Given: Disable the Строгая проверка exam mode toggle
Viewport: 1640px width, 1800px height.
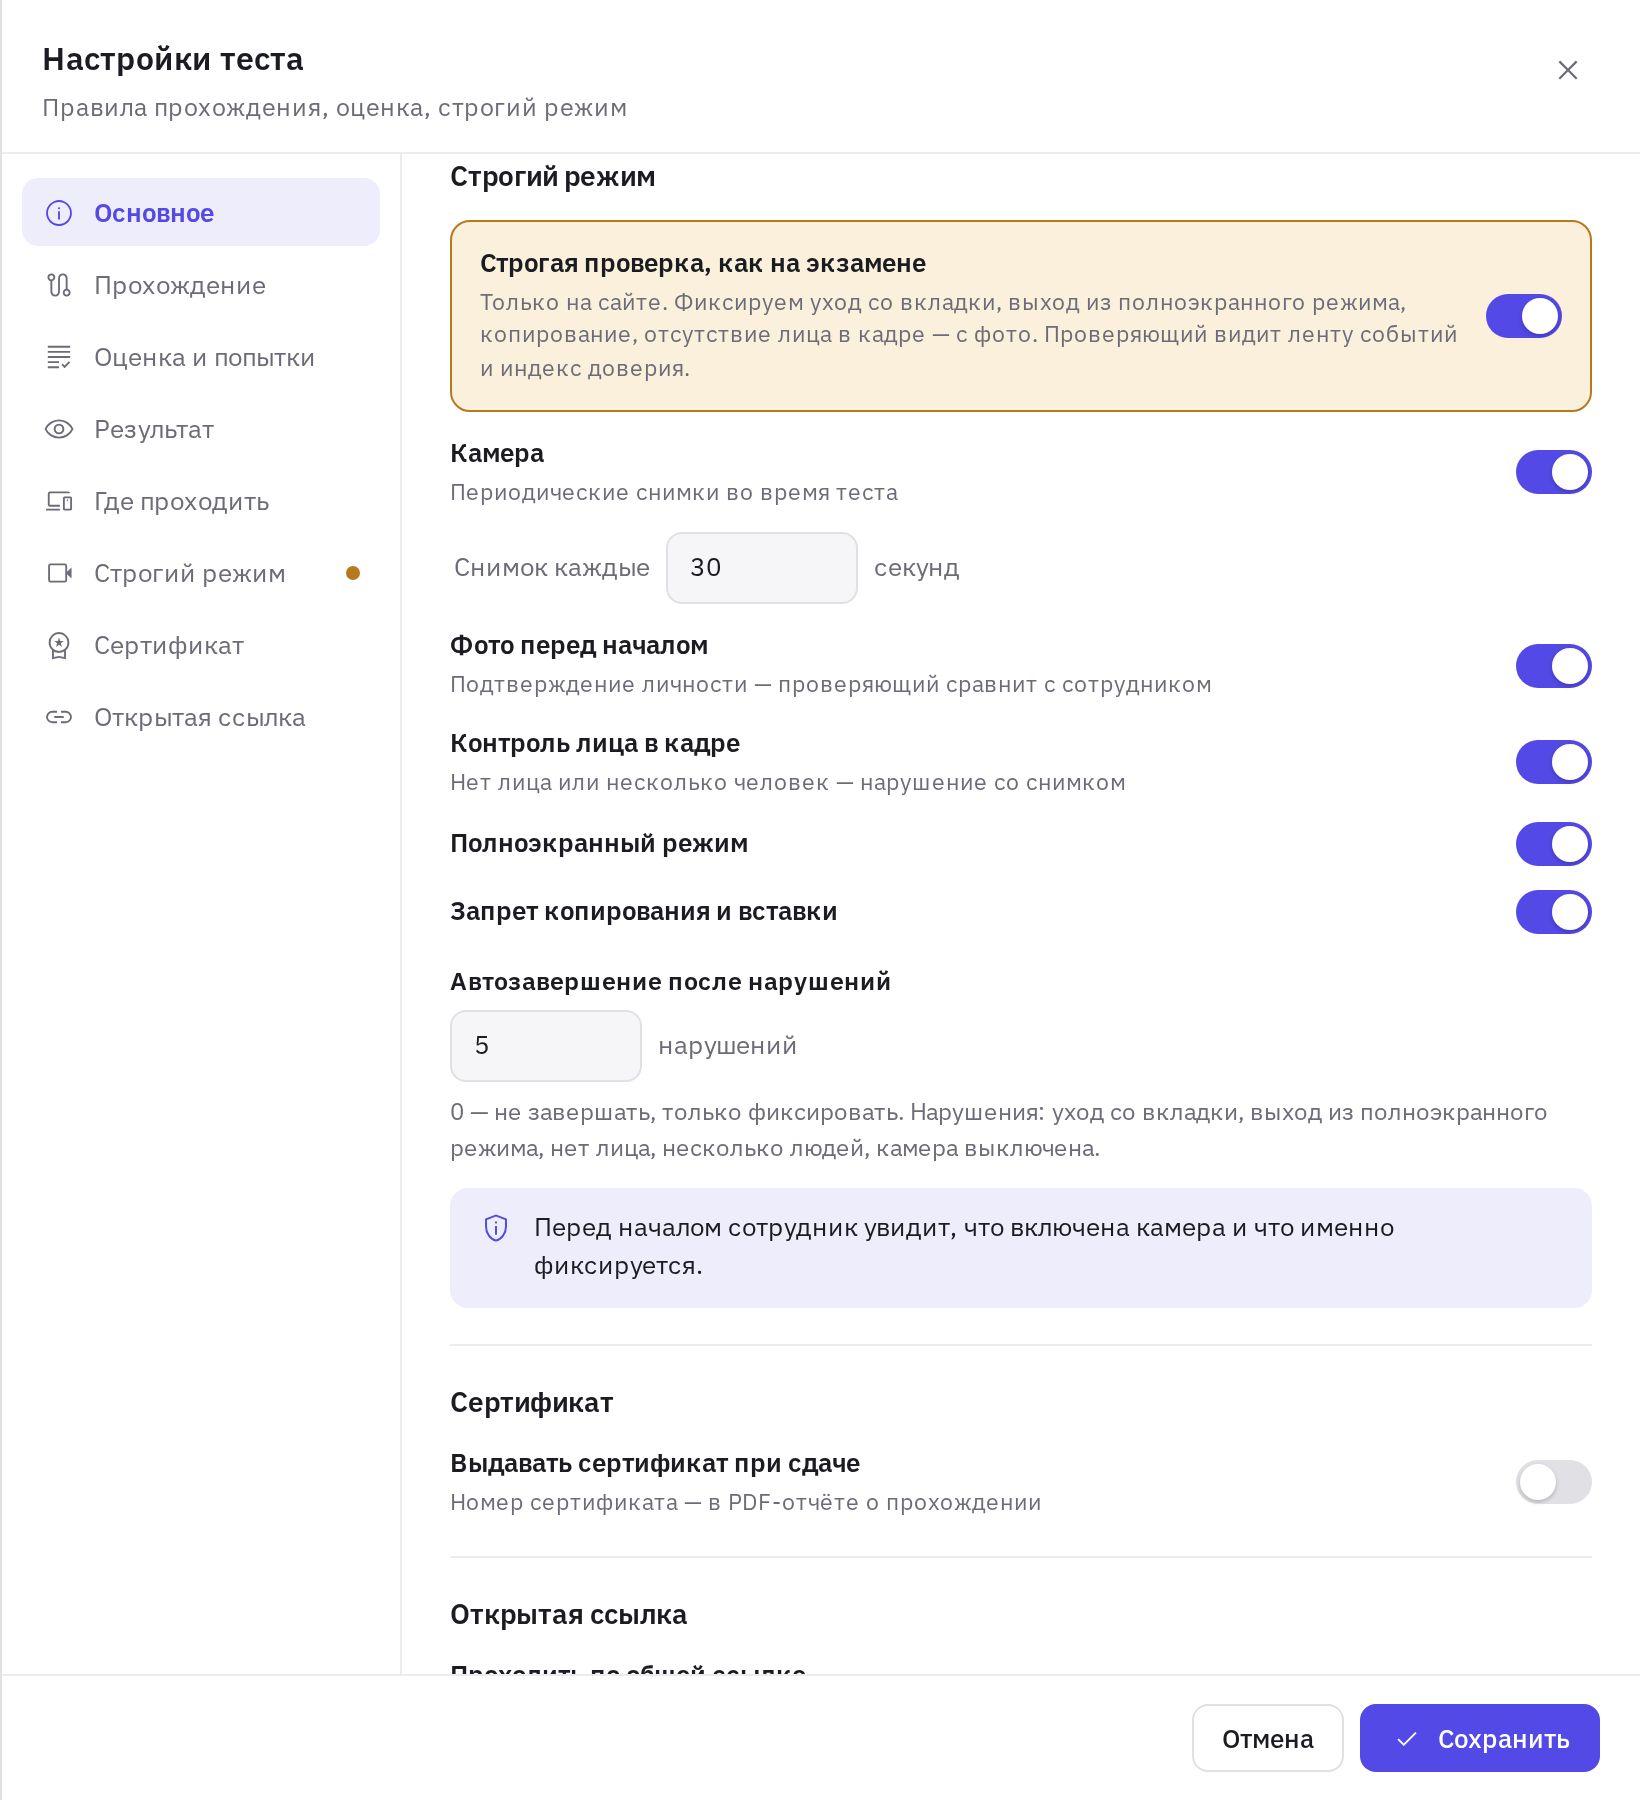Looking at the screenshot, I should pos(1523,316).
